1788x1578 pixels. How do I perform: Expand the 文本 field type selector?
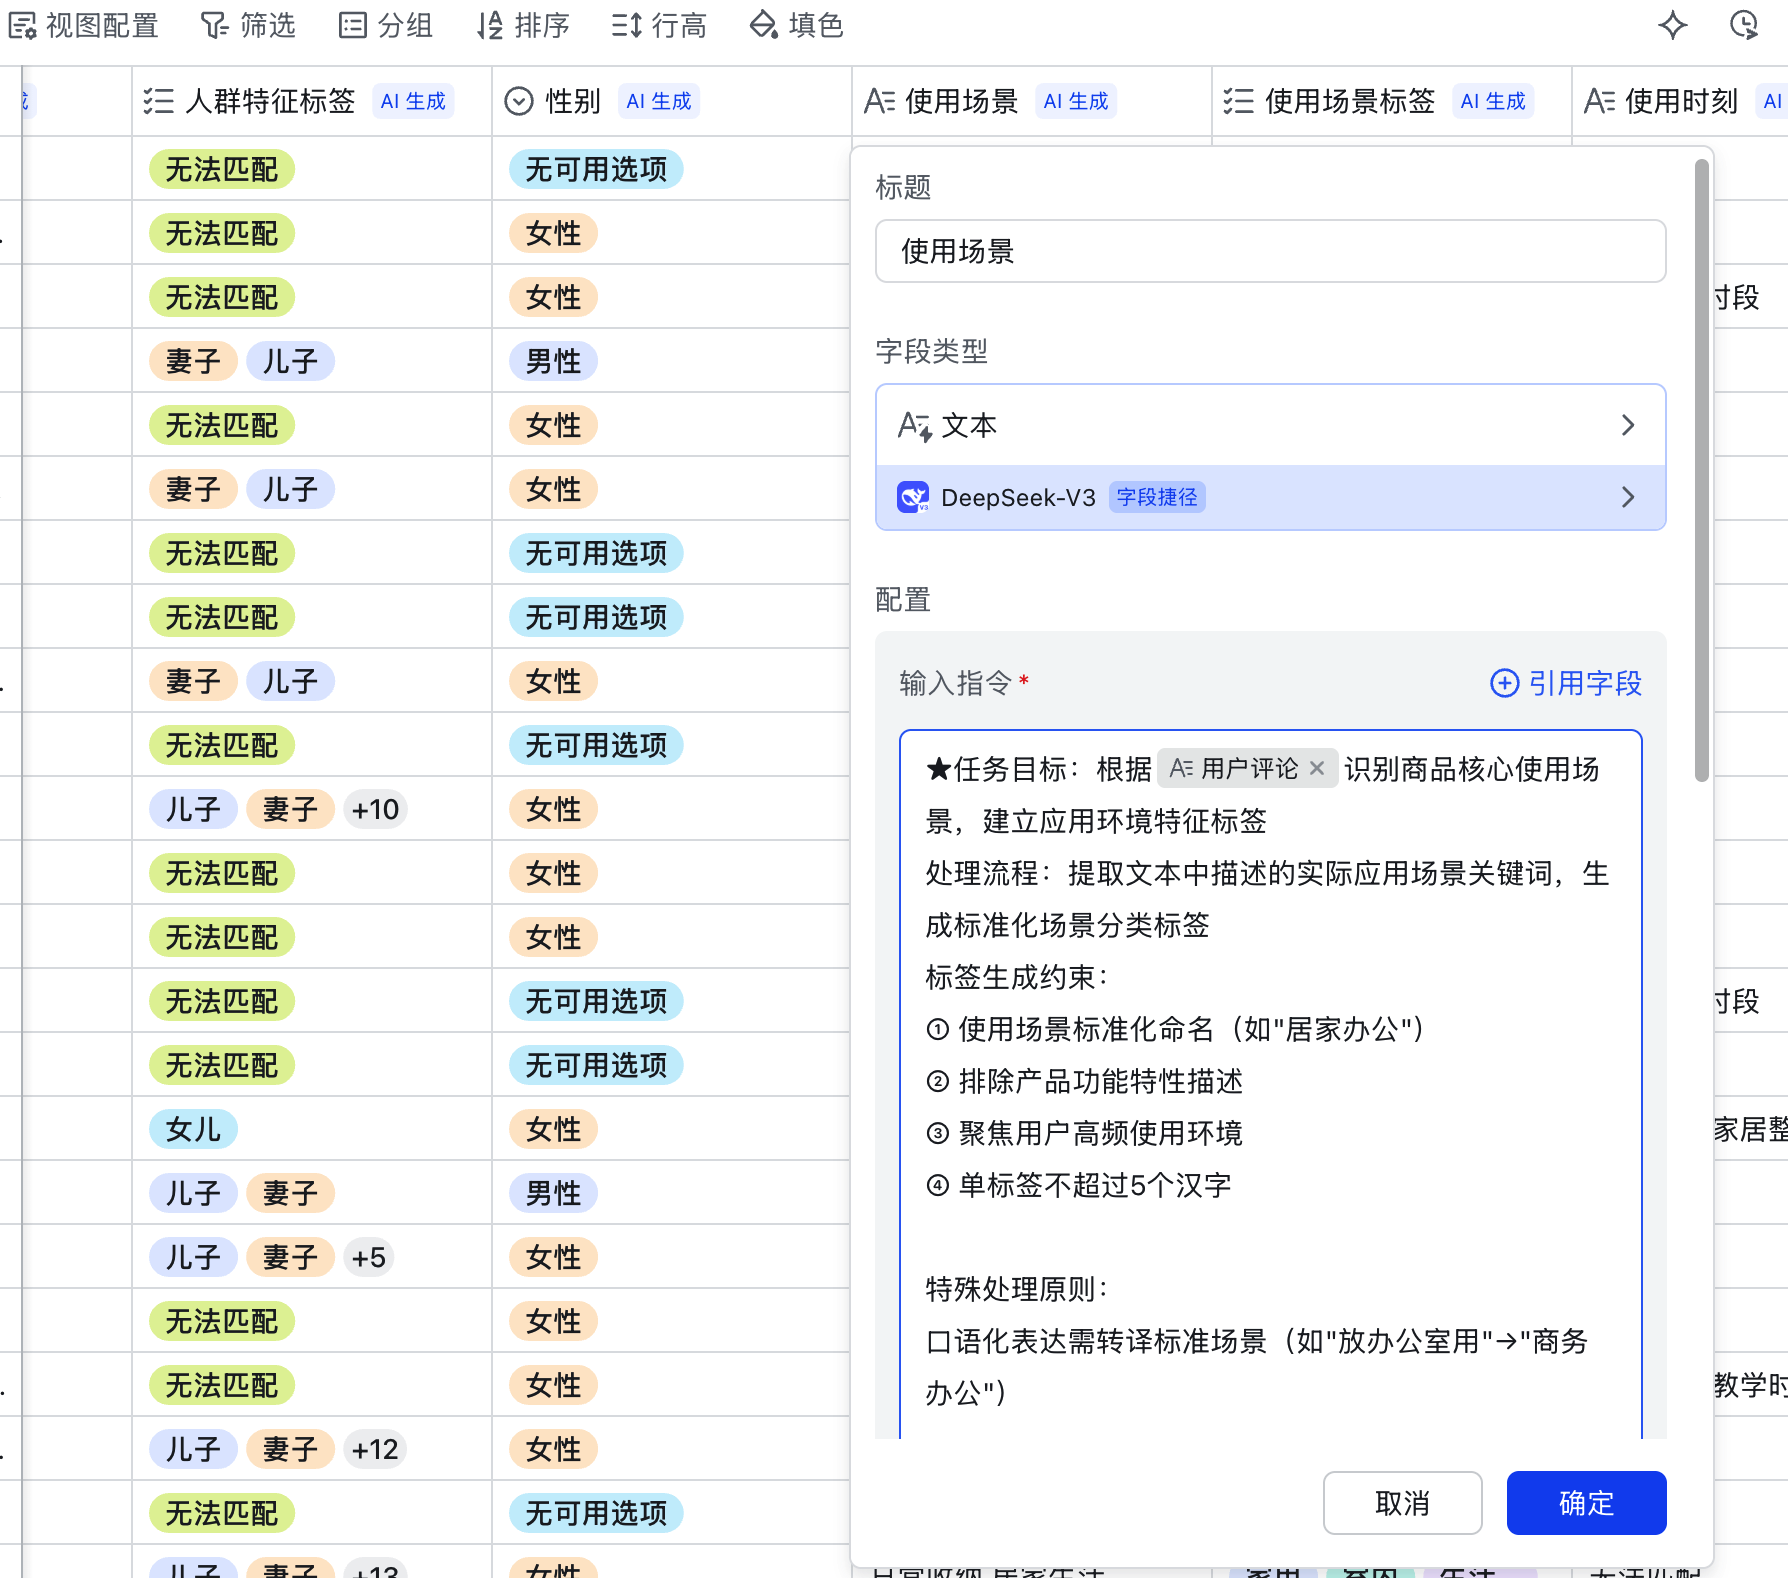[1271, 425]
